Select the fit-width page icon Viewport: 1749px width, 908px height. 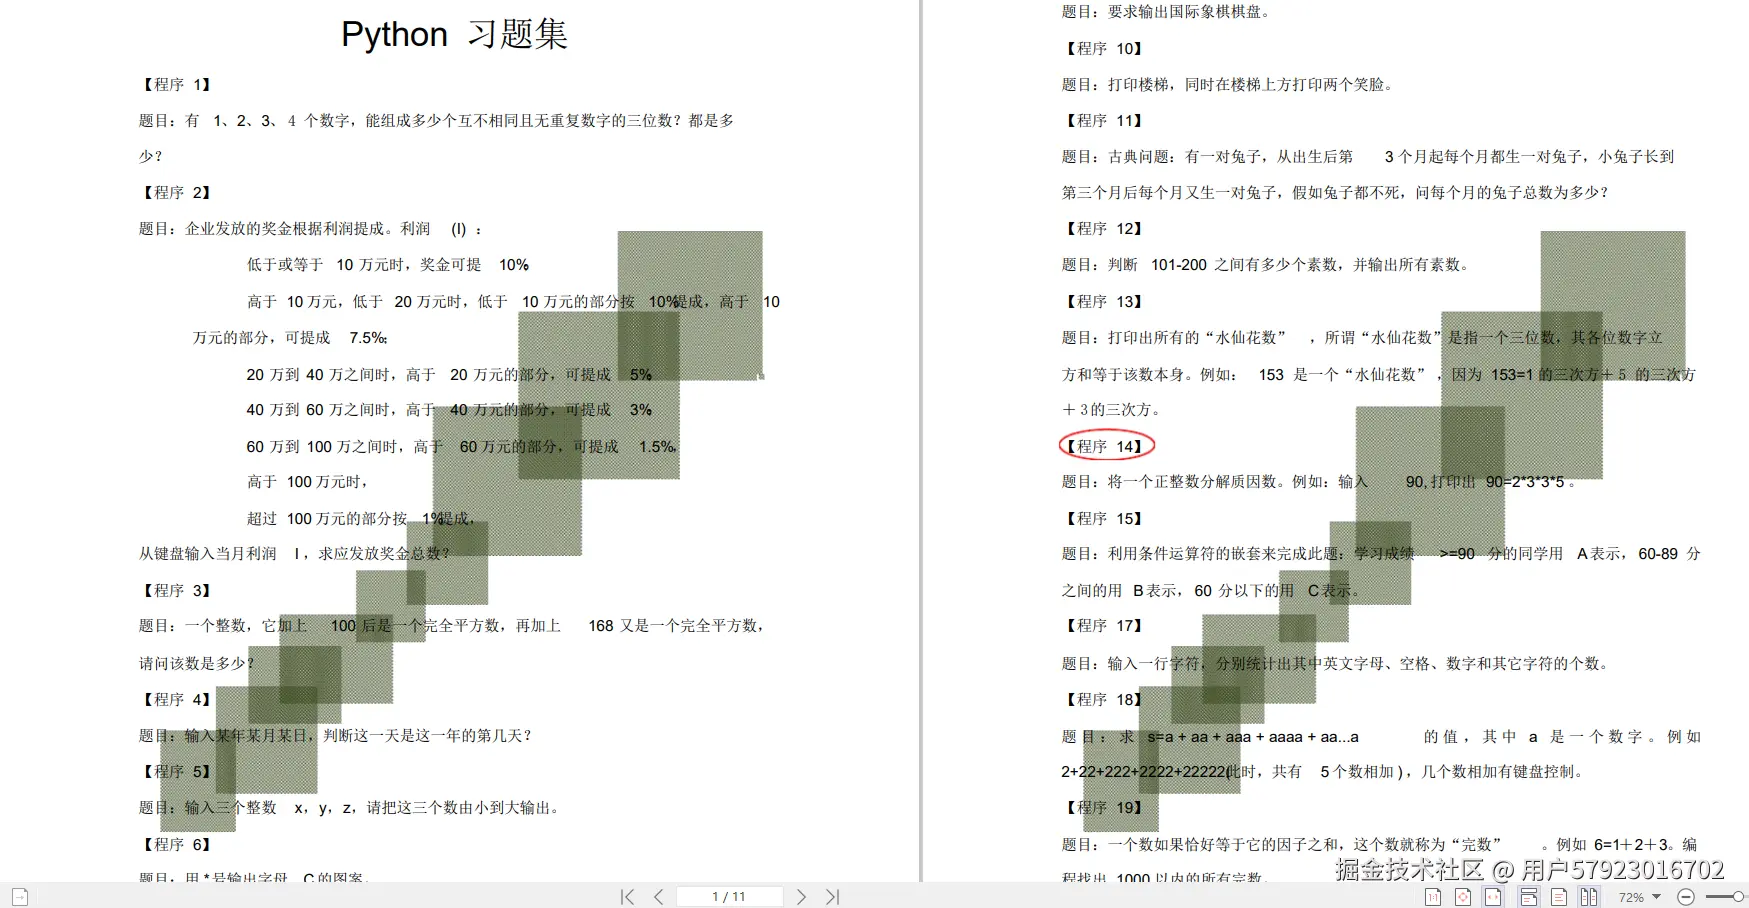click(x=1493, y=897)
